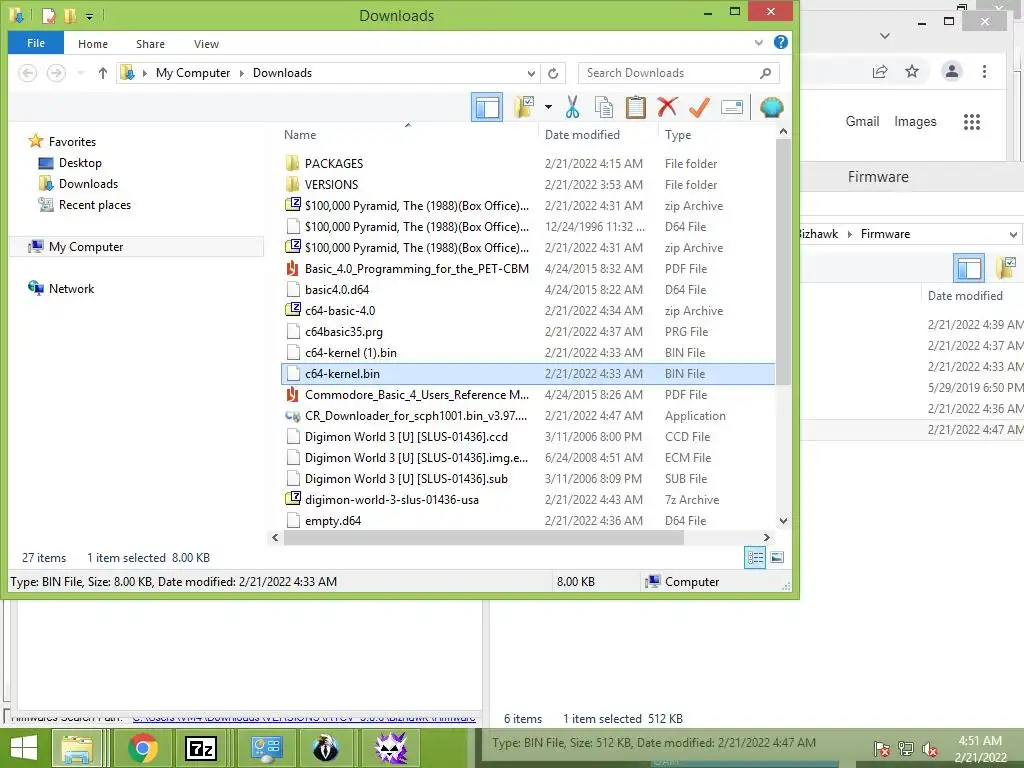Click the horizontal scrollbar right arrow
This screenshot has height=768, width=1024.
pyautogui.click(x=767, y=537)
